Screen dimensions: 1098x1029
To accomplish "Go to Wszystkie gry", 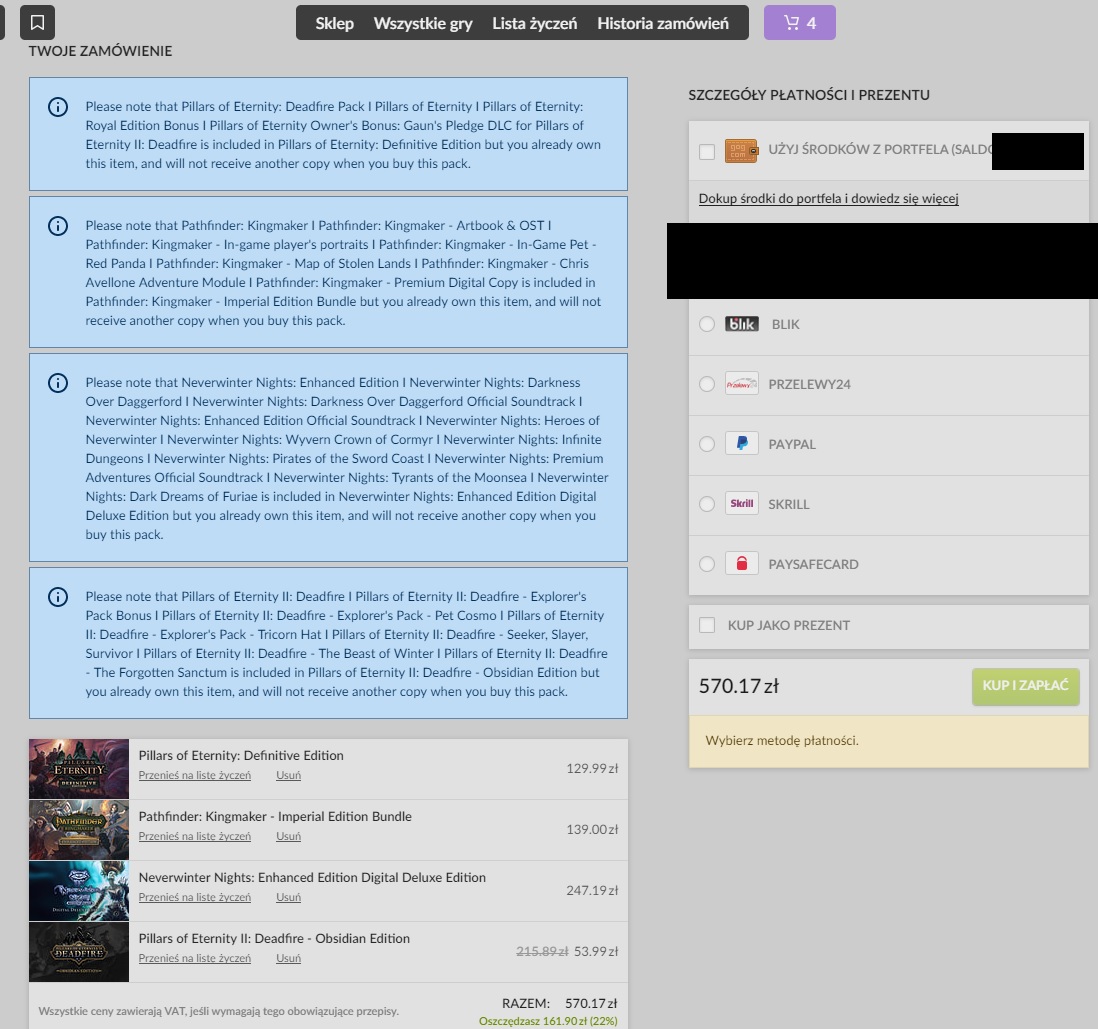I will tap(423, 23).
